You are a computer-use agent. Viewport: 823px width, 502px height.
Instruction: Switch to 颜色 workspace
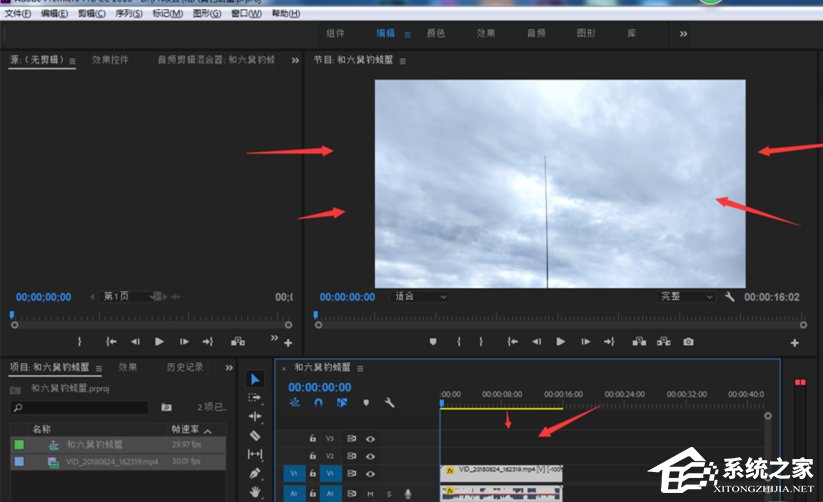coord(436,33)
